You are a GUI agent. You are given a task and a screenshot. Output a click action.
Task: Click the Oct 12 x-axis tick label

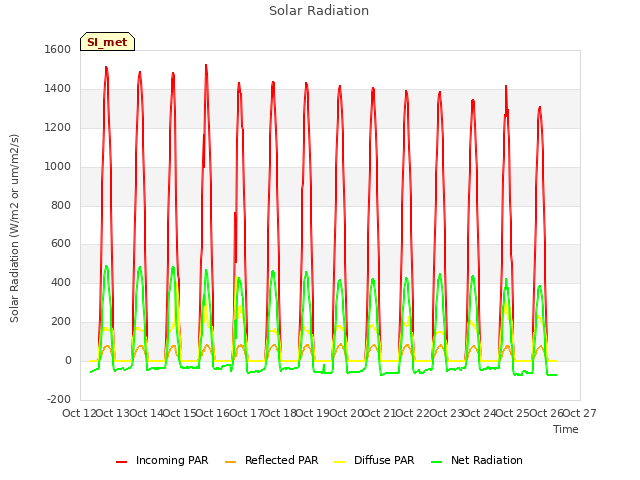pos(79,413)
